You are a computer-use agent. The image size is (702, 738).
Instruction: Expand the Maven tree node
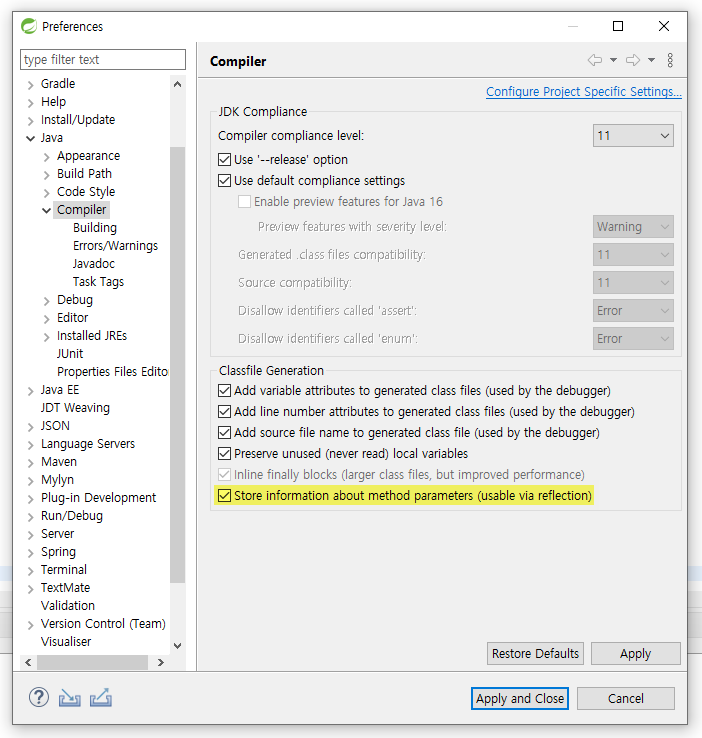point(31,463)
